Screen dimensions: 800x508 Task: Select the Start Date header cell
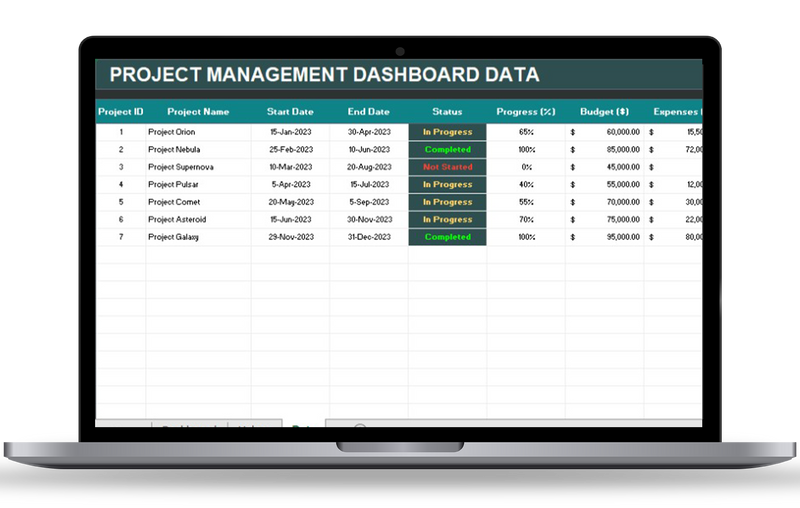tap(290, 112)
